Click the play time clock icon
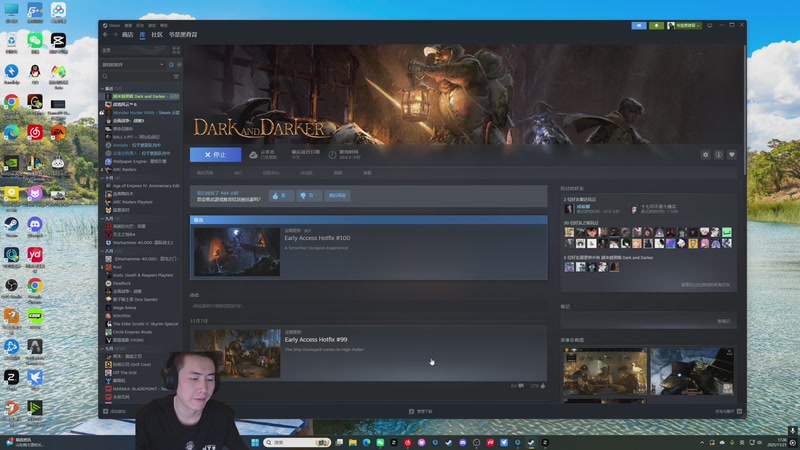Image resolution: width=800 pixels, height=450 pixels. [x=332, y=155]
